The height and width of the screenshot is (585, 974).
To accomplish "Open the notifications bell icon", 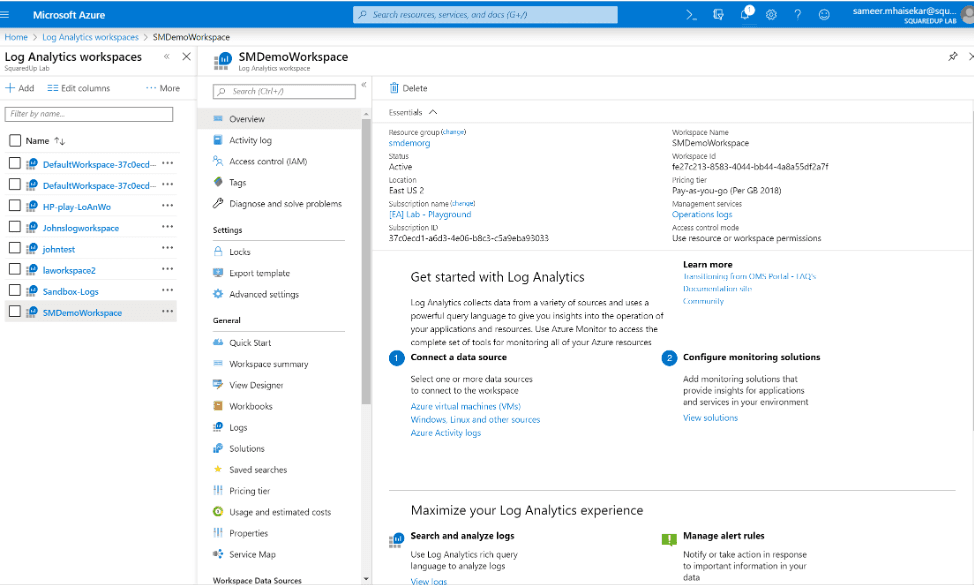I will [745, 15].
